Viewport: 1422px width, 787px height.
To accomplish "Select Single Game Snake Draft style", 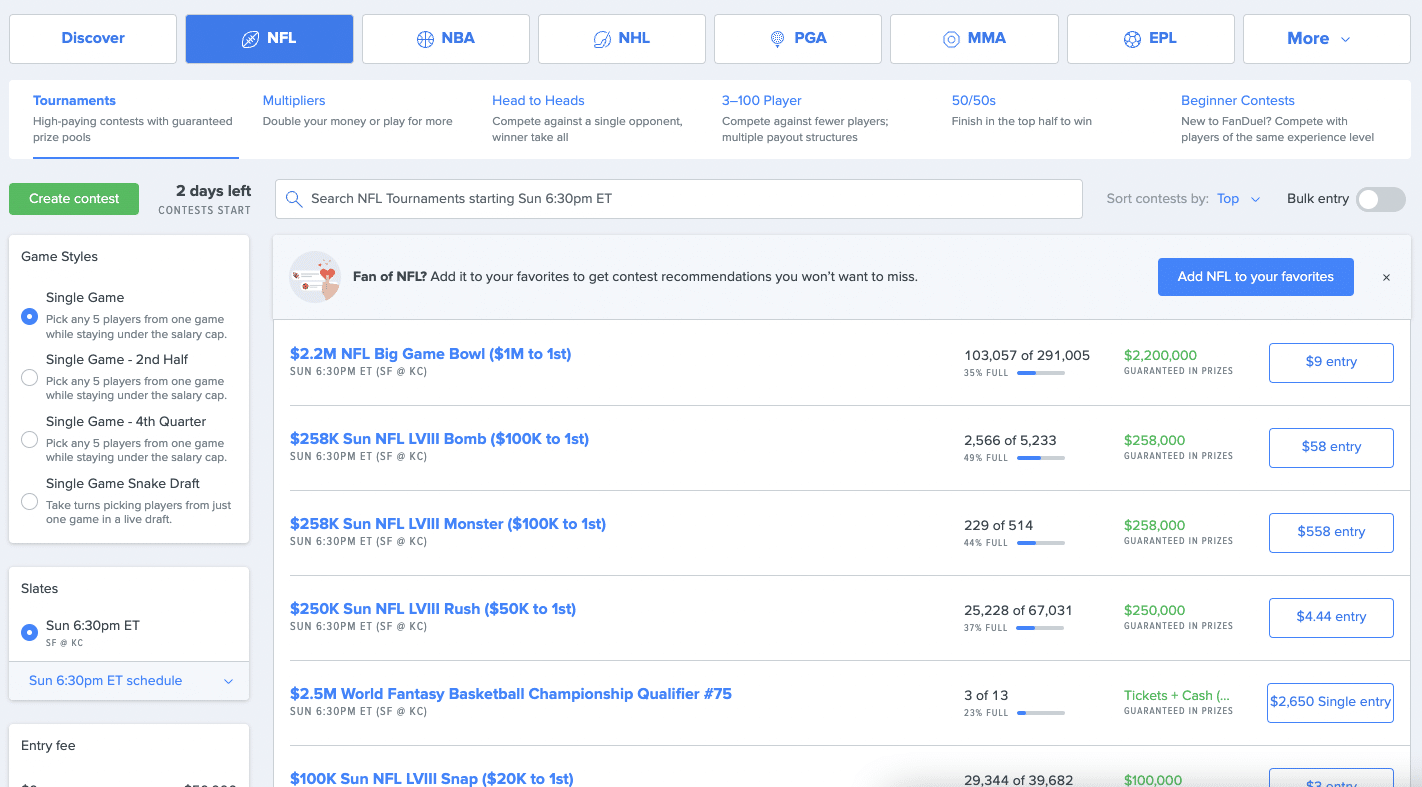I will click(x=30, y=502).
